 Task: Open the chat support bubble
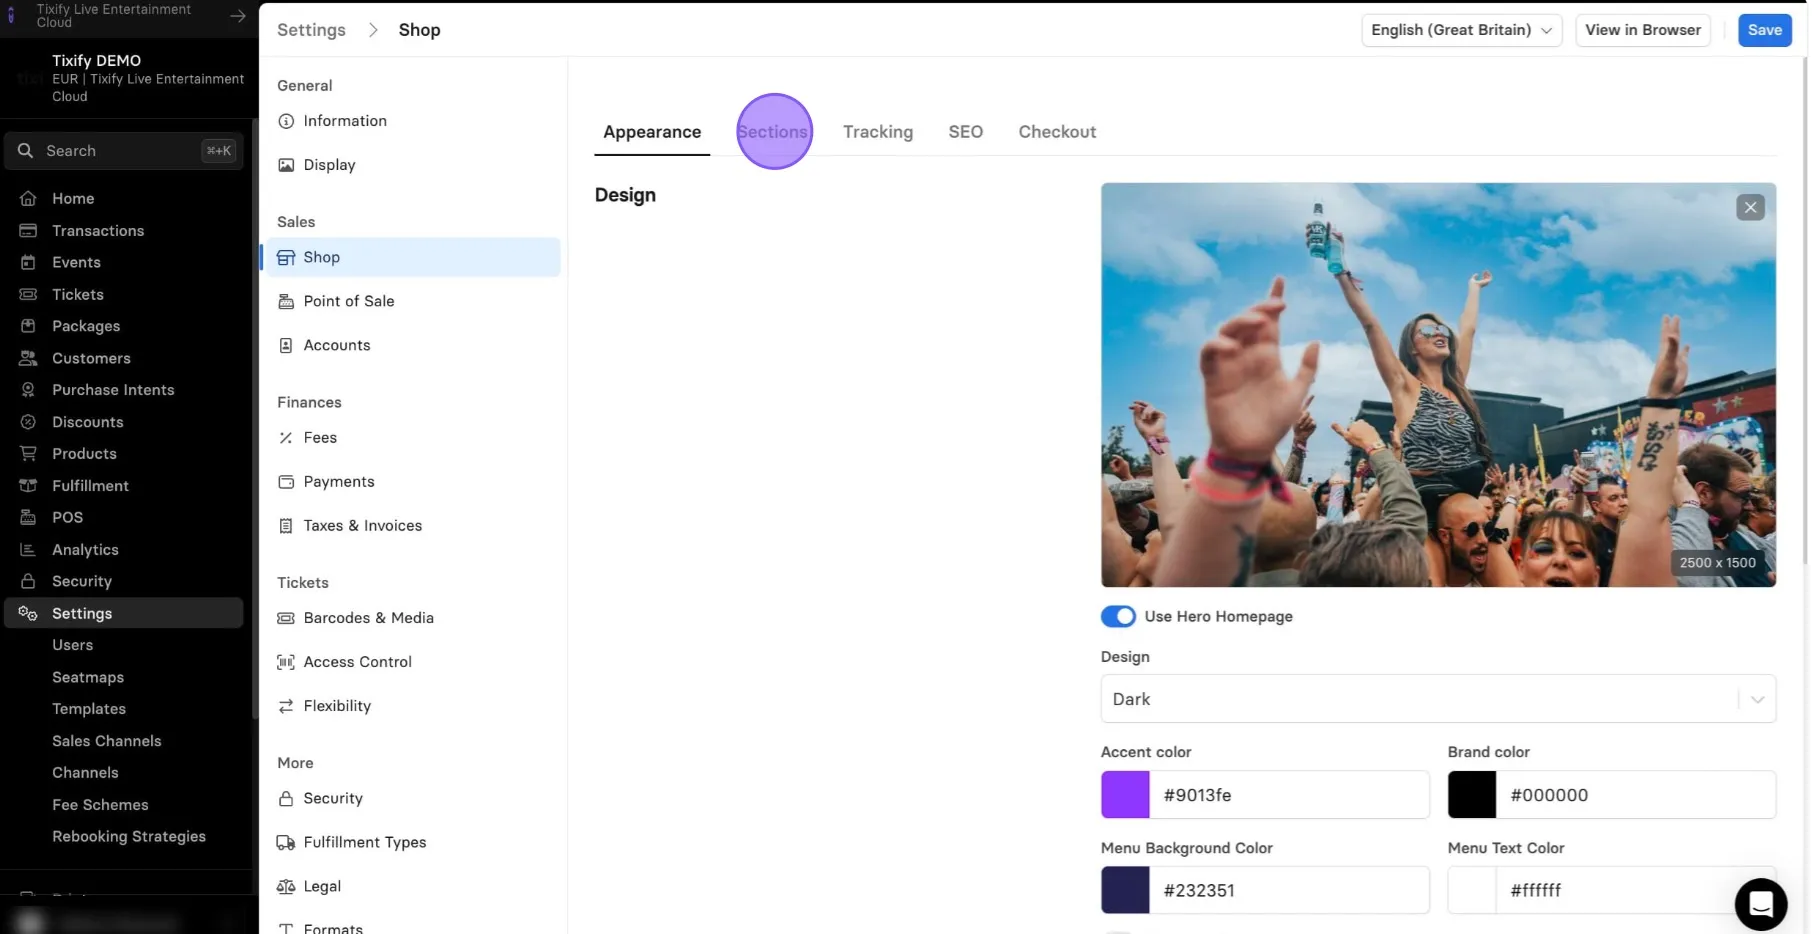1760,904
